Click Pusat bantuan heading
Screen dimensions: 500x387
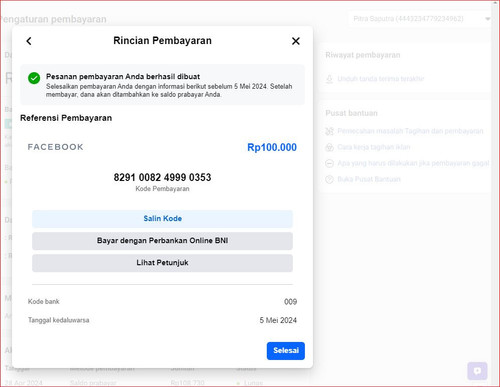click(351, 113)
